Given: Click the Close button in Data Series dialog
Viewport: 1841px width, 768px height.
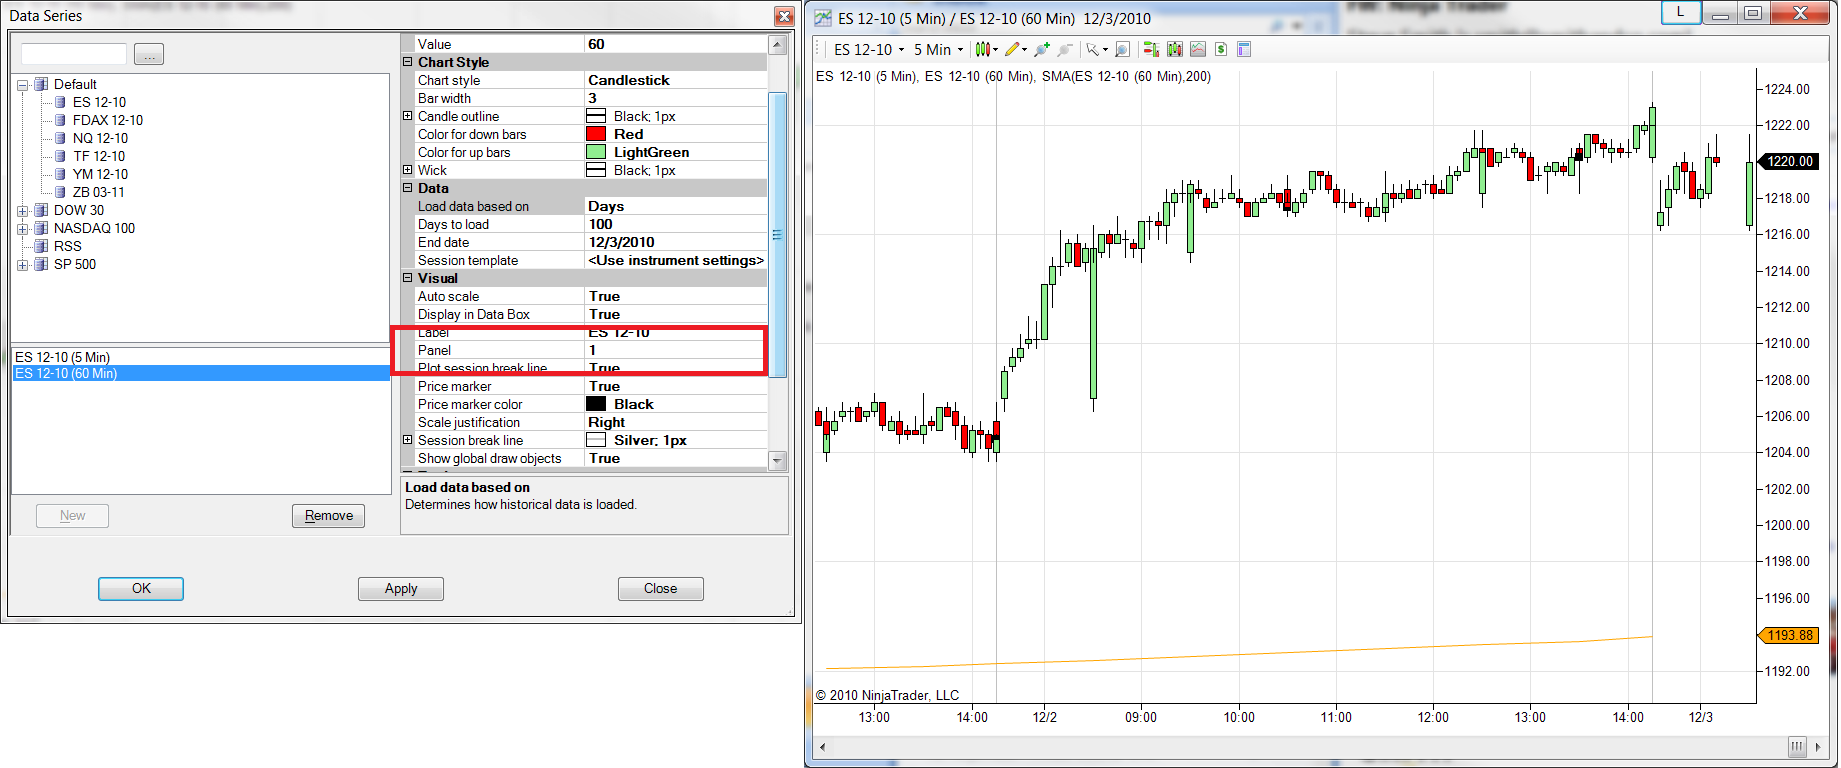Looking at the screenshot, I should point(661,589).
